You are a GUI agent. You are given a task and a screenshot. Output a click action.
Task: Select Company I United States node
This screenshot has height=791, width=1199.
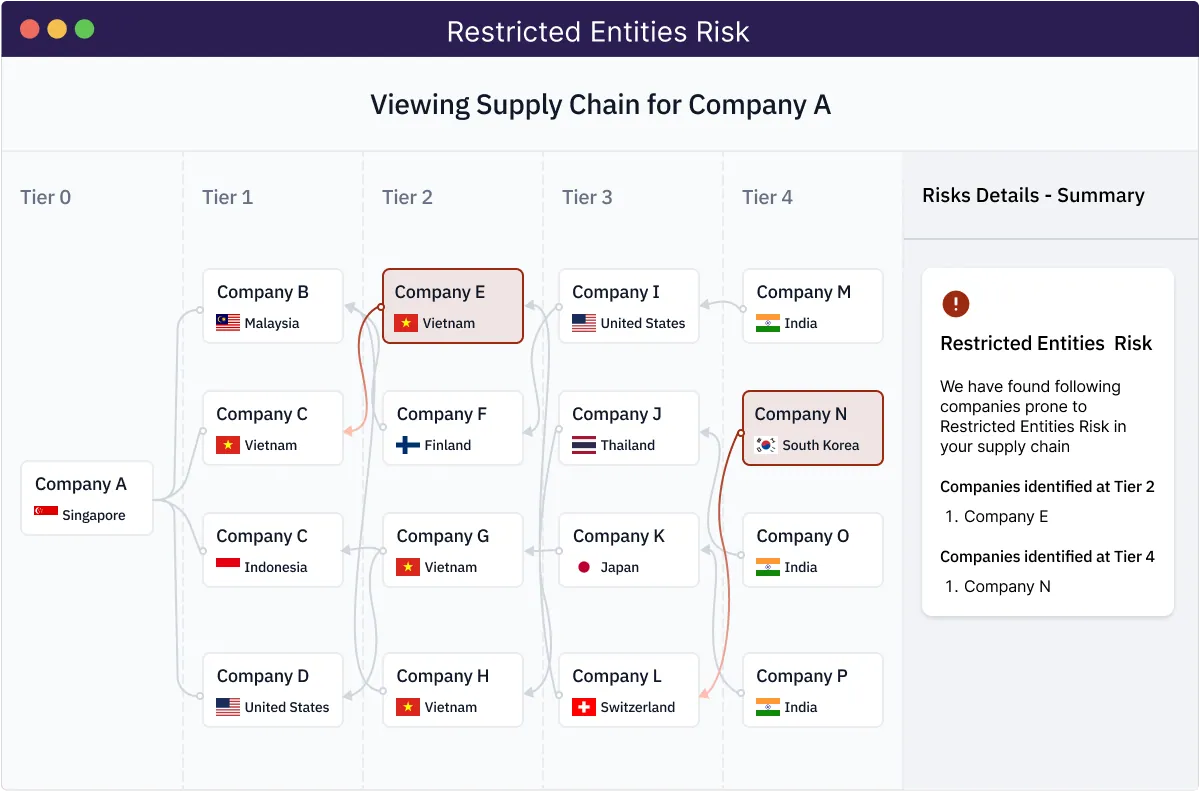pos(628,306)
